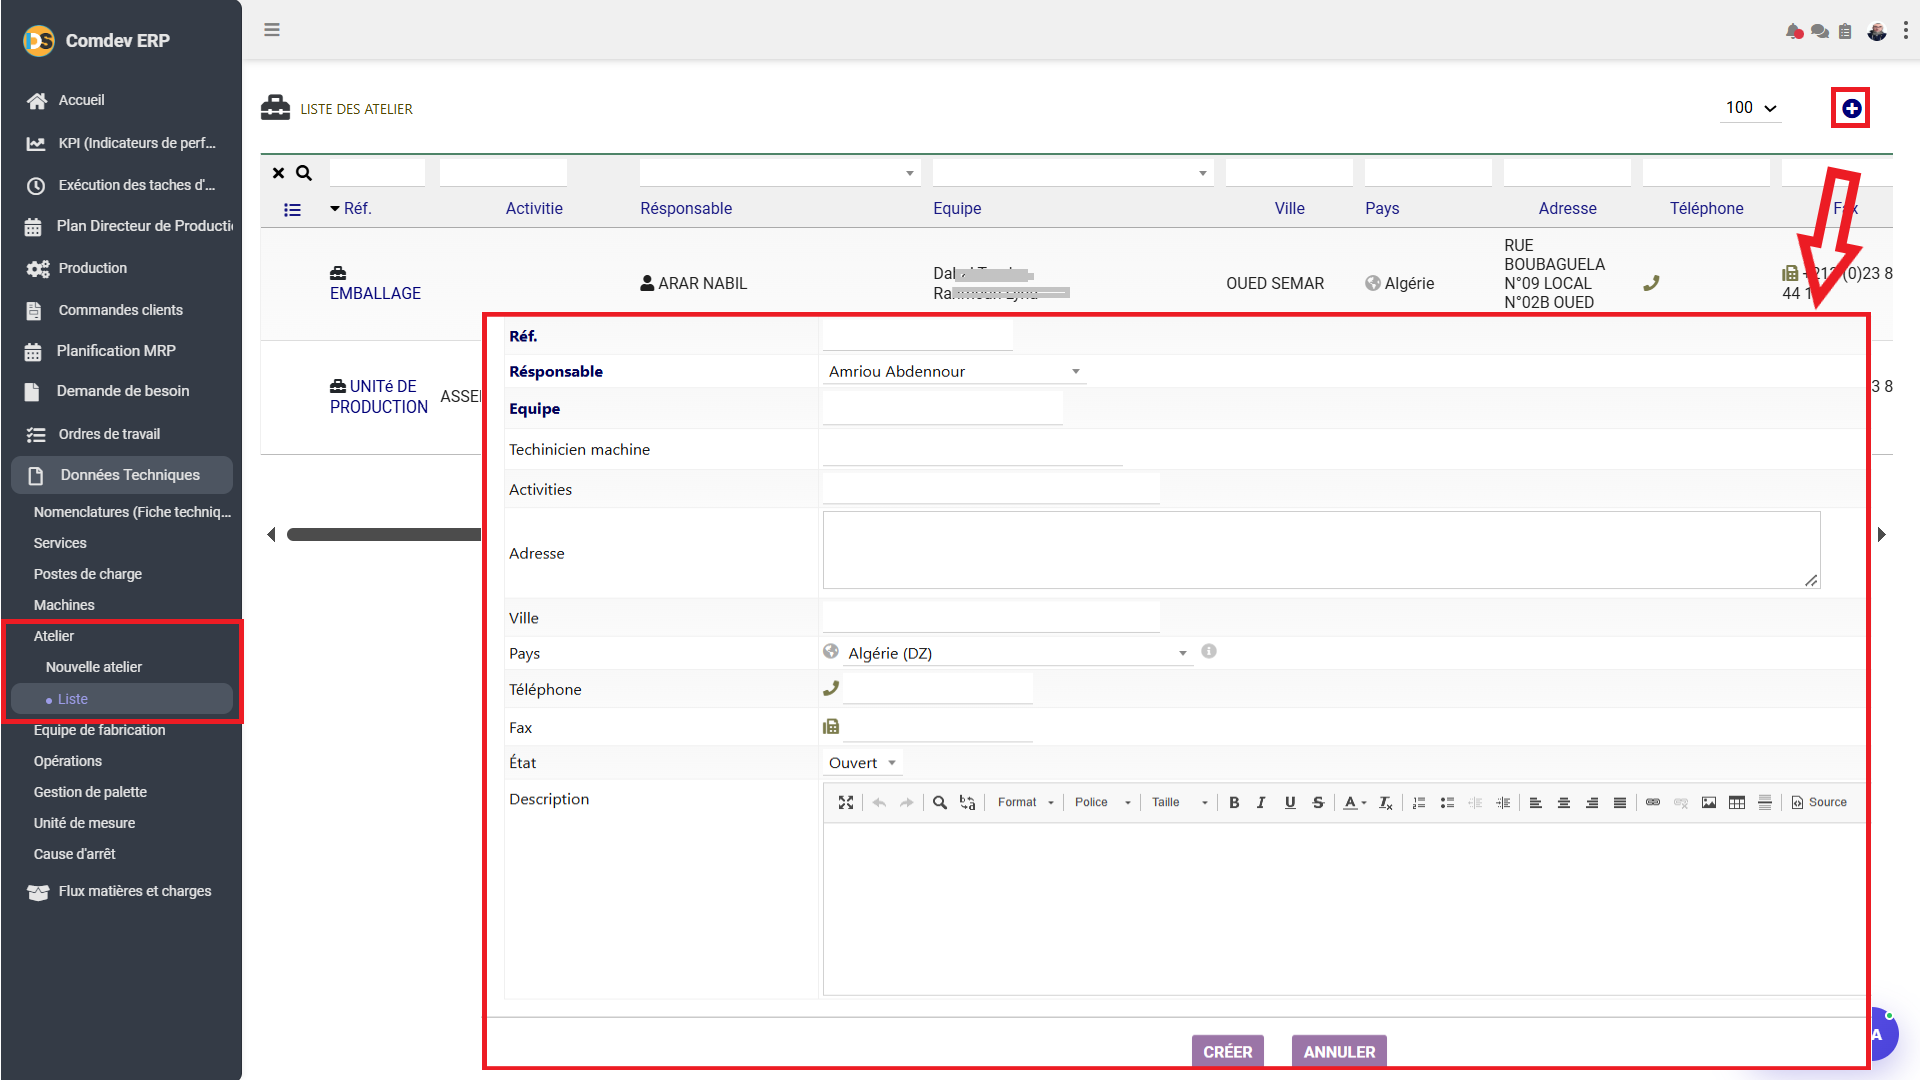Screen dimensions: 1920x1080
Task: Apply strikethrough in Description editor
Action: coord(1318,802)
